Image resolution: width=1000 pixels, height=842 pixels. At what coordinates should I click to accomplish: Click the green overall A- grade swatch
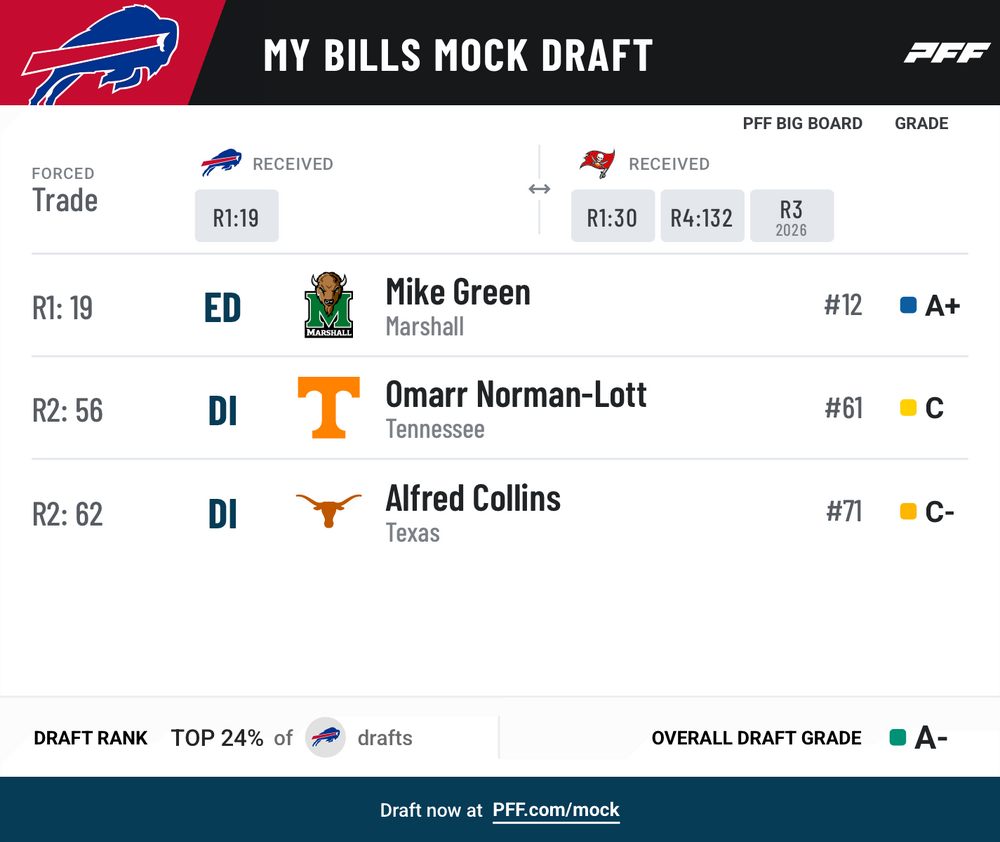click(898, 737)
